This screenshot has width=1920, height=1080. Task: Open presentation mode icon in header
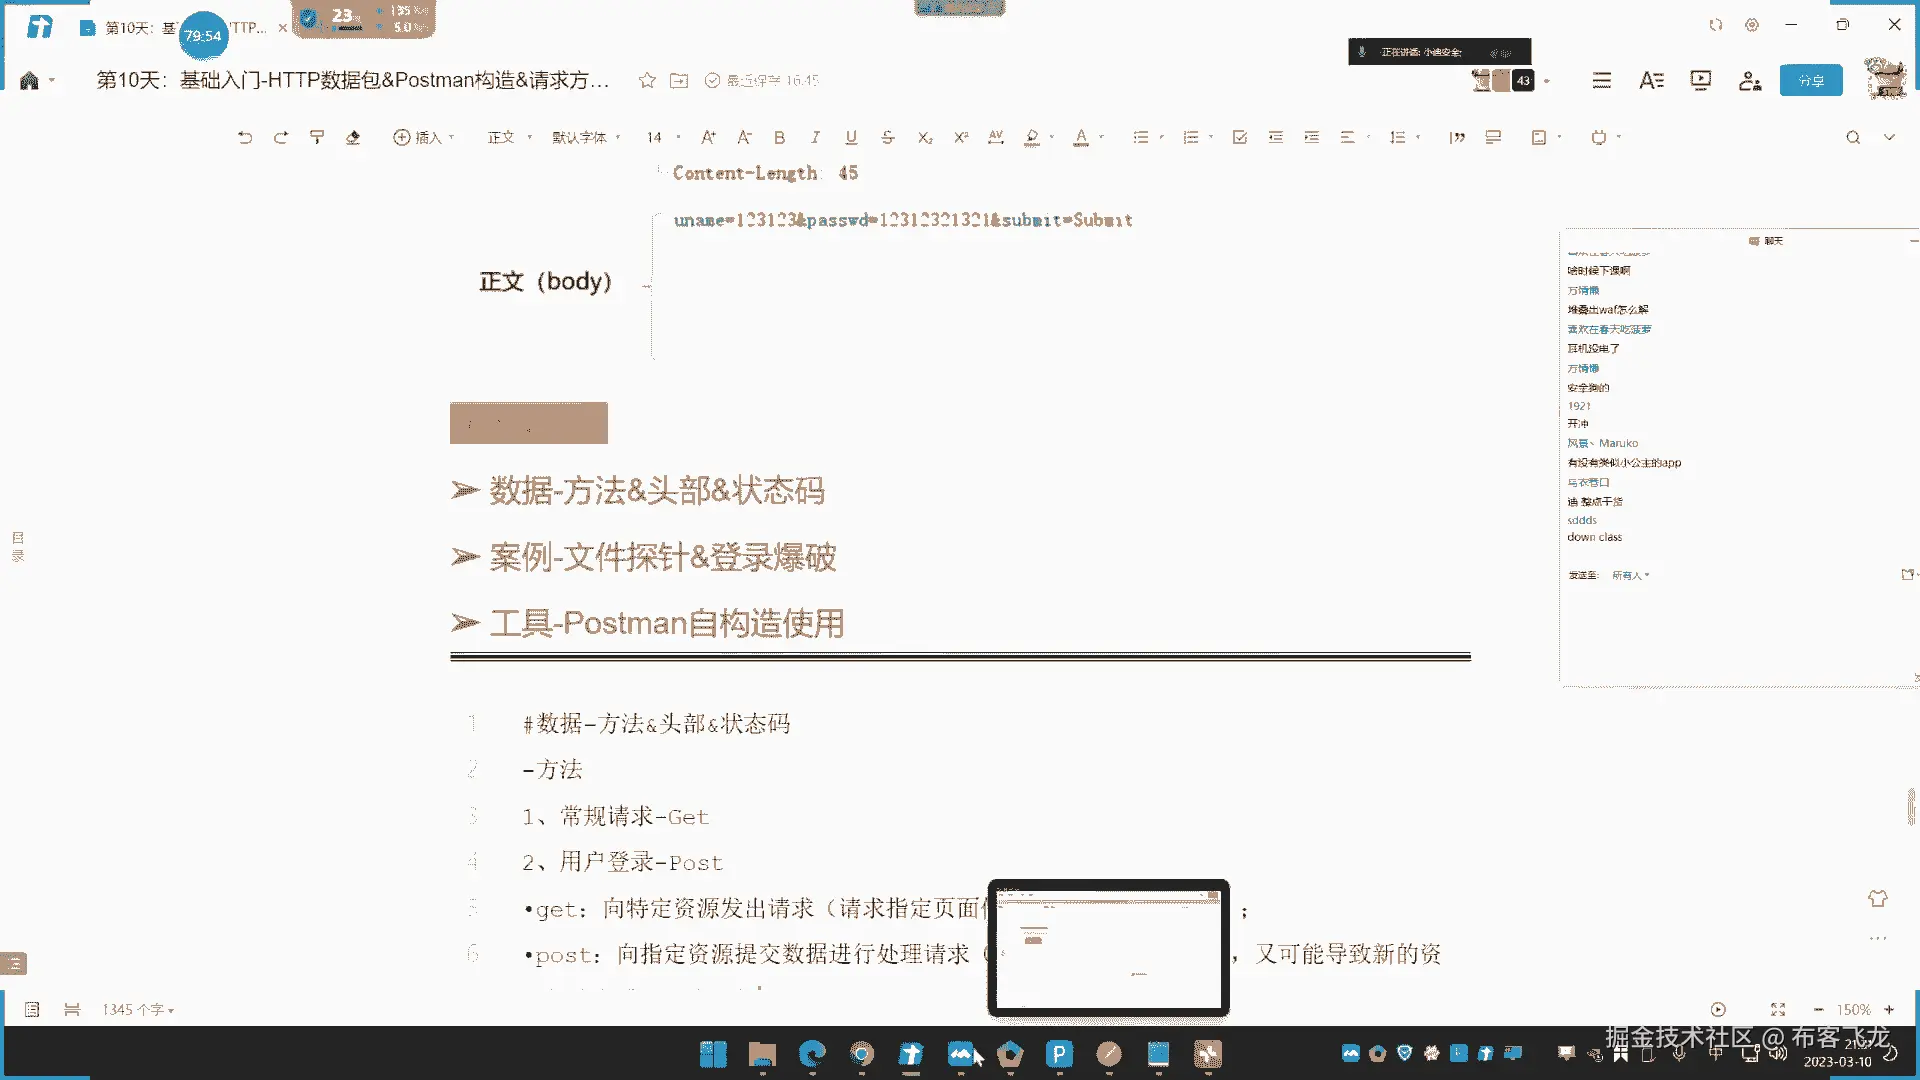point(1700,81)
